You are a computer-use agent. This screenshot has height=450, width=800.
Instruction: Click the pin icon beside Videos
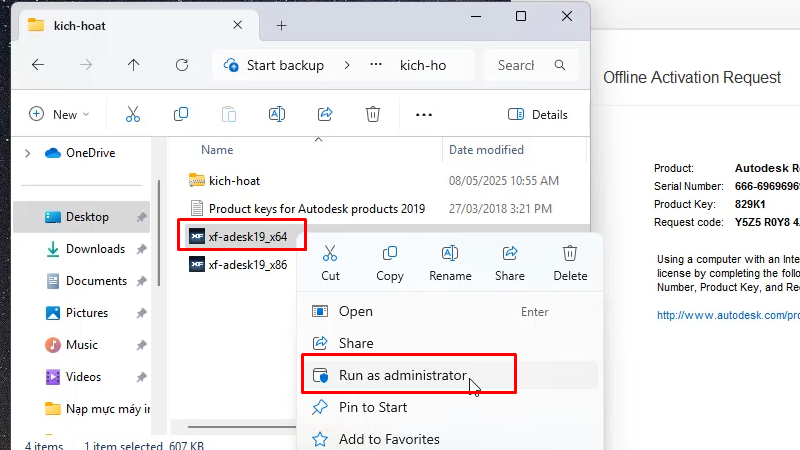[141, 377]
